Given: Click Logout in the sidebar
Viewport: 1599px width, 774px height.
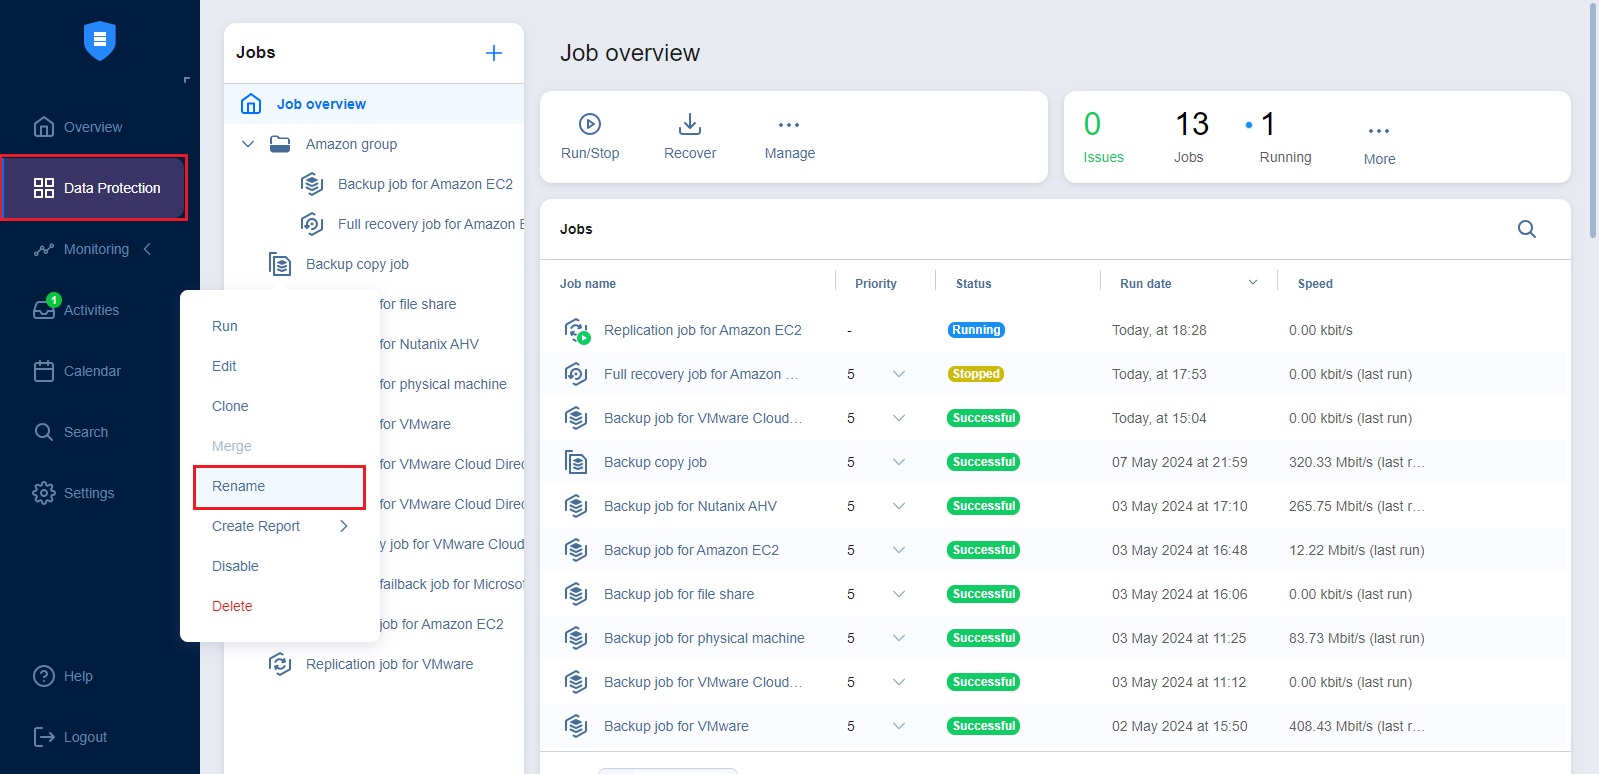Looking at the screenshot, I should click(84, 737).
